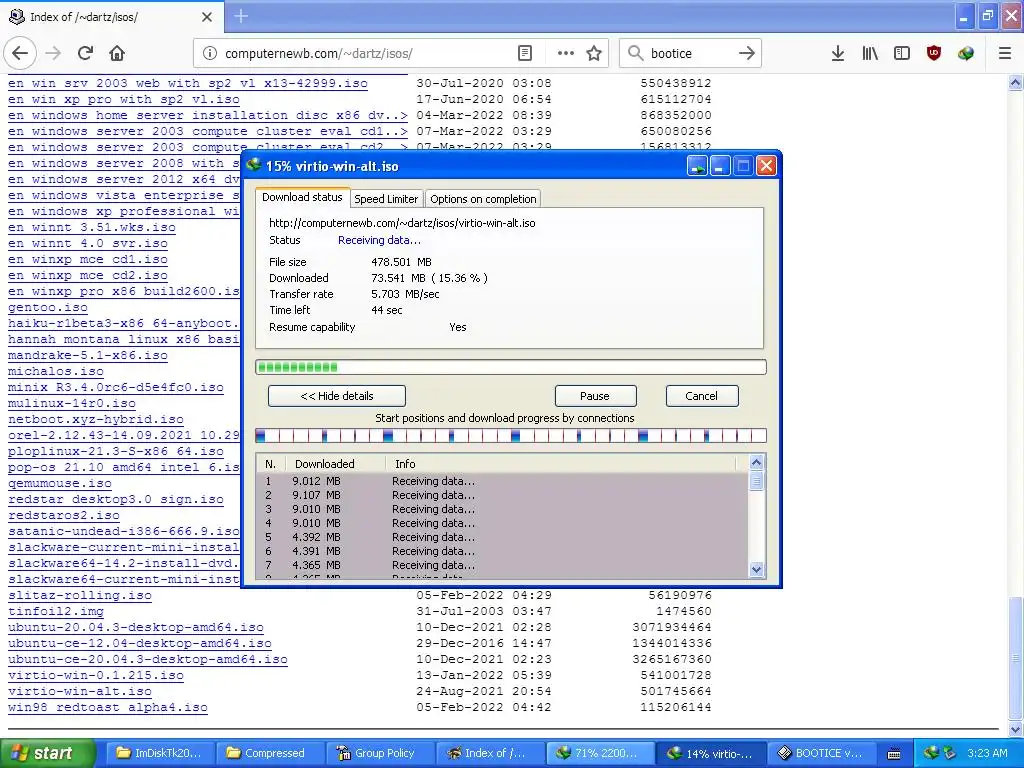Screen dimensions: 1024x768
Task: Switch to Group Policy taskbar window
Action: point(381,754)
